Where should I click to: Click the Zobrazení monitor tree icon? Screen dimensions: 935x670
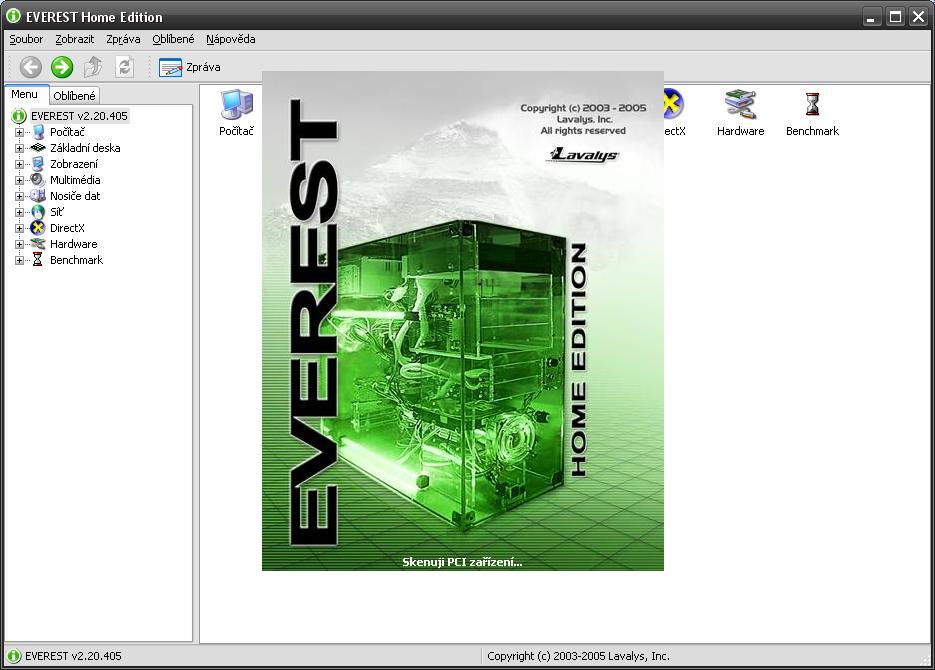[38, 164]
